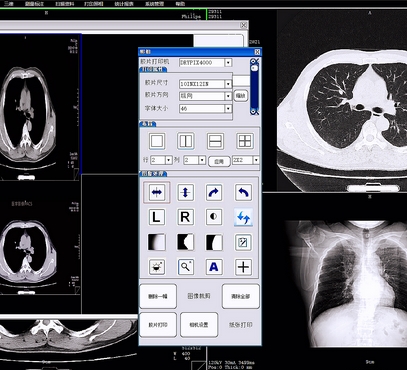This screenshot has width=407, height=370.
Task: Click the blue vertical zoom slider handle
Action: pyautogui.click(x=254, y=68)
